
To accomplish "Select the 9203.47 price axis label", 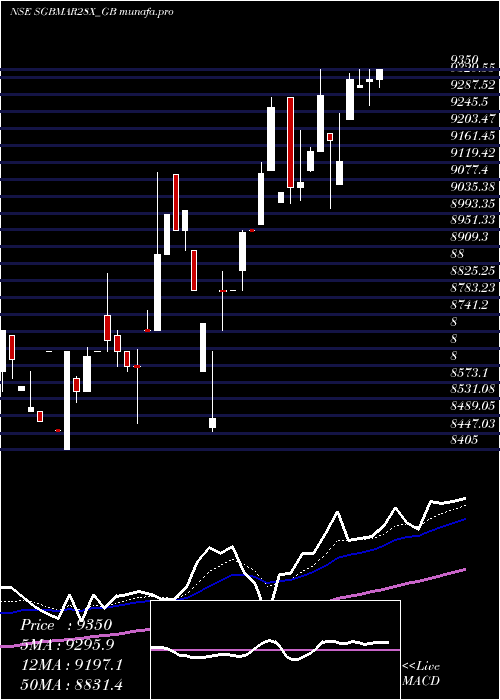I will click(473, 119).
